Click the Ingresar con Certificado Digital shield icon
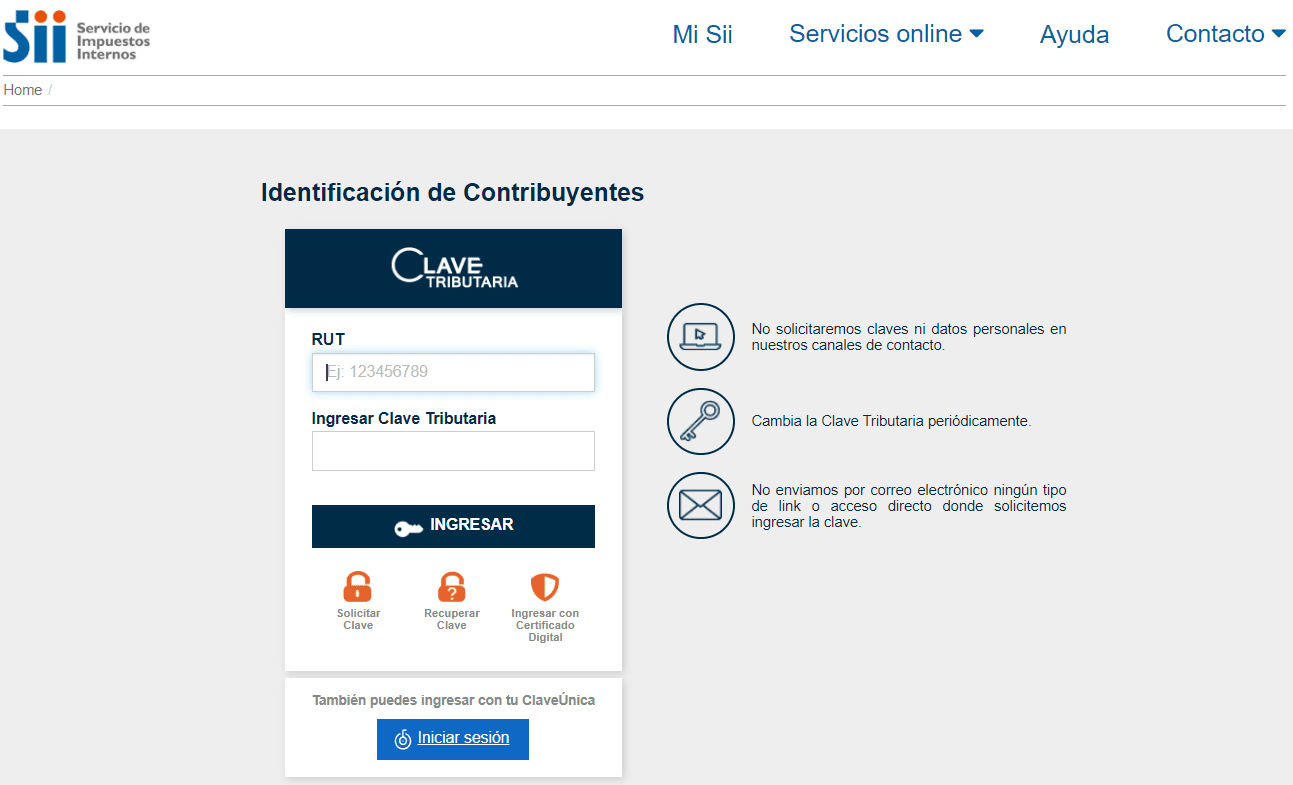This screenshot has width=1293, height=785. 545,586
